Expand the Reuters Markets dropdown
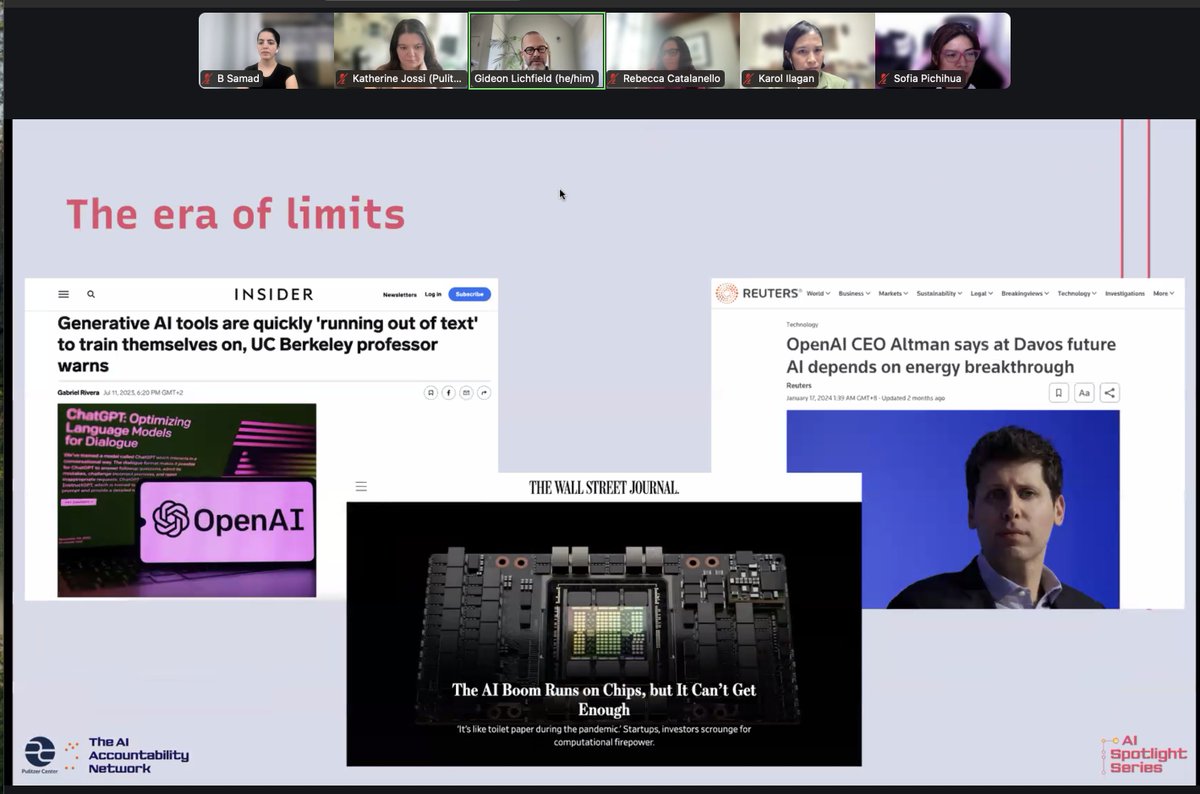 (x=893, y=293)
